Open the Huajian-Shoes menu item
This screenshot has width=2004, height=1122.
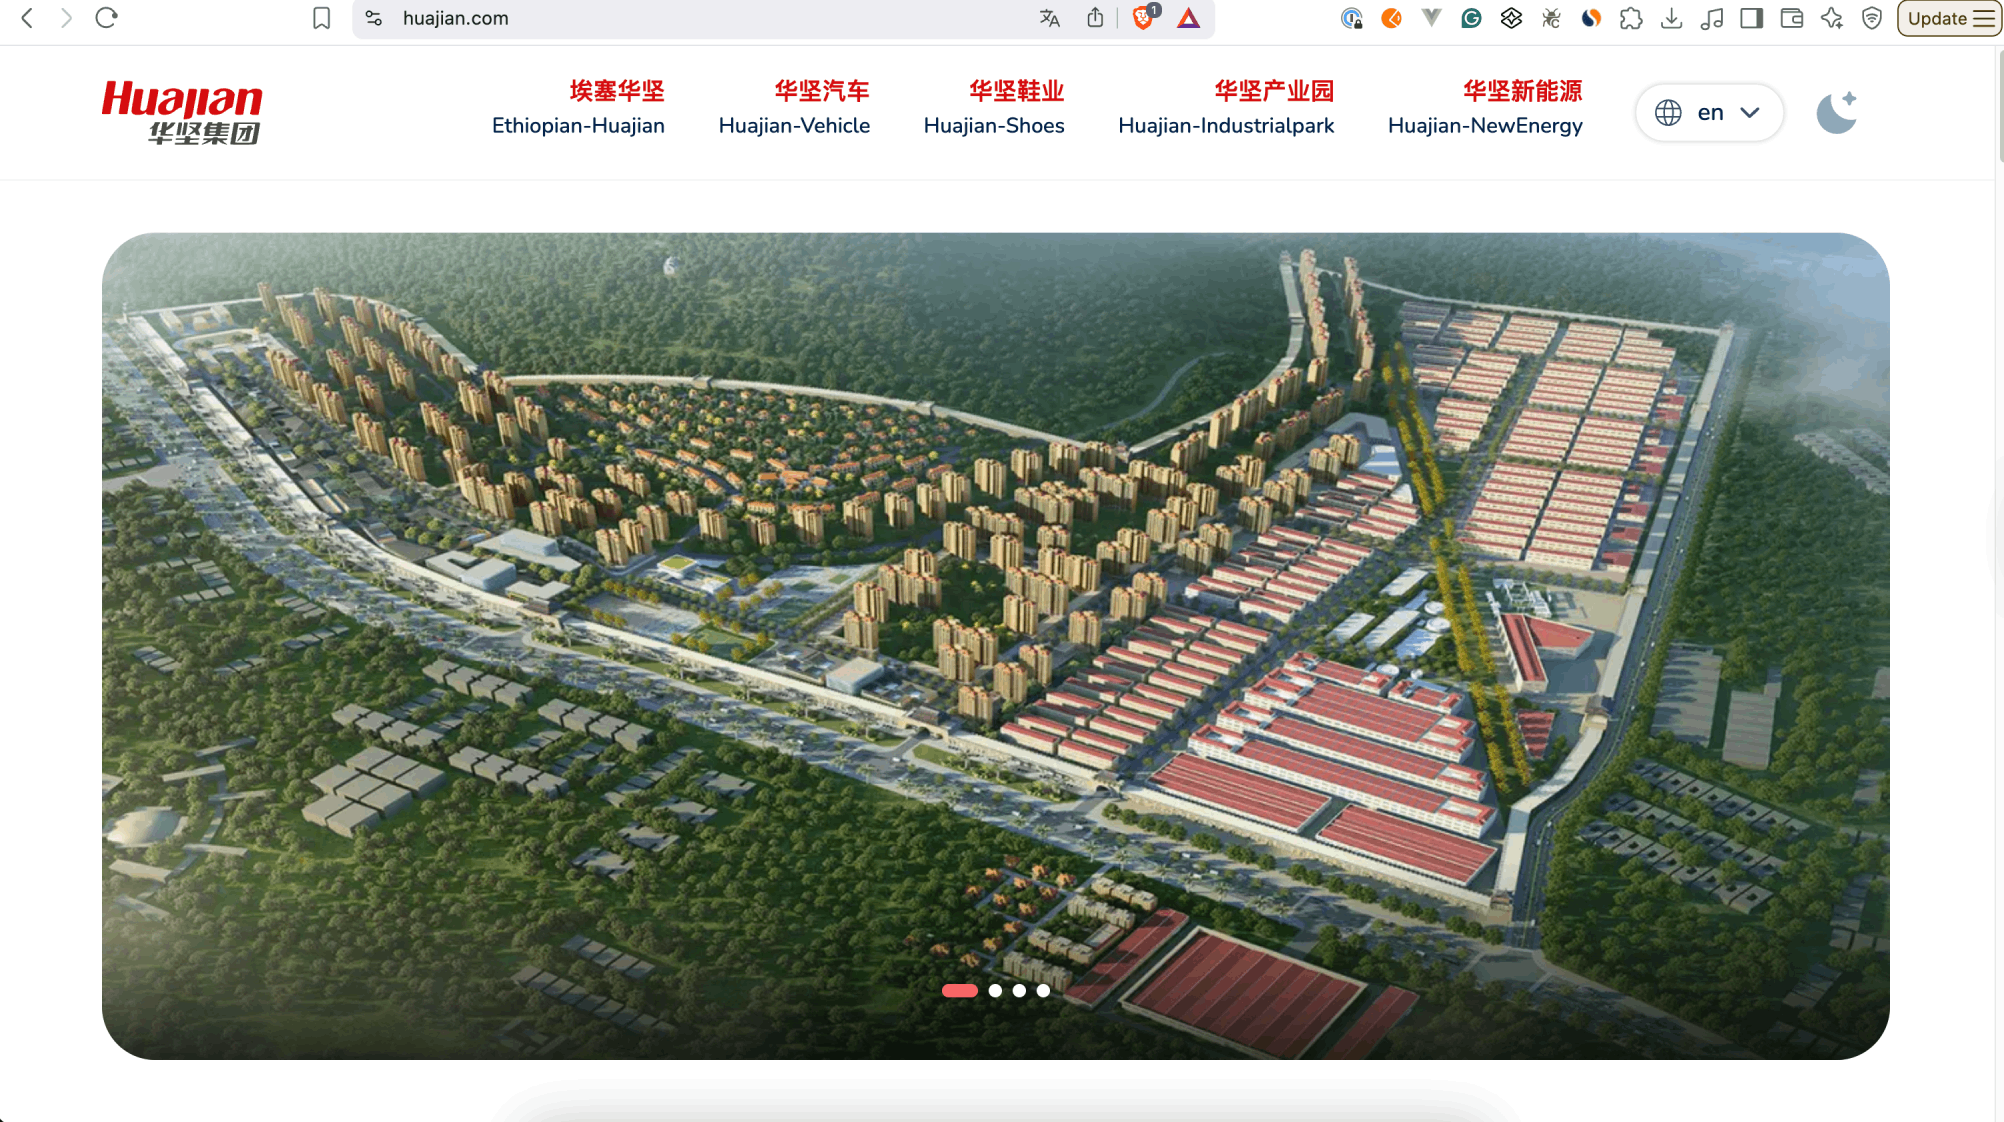[994, 108]
